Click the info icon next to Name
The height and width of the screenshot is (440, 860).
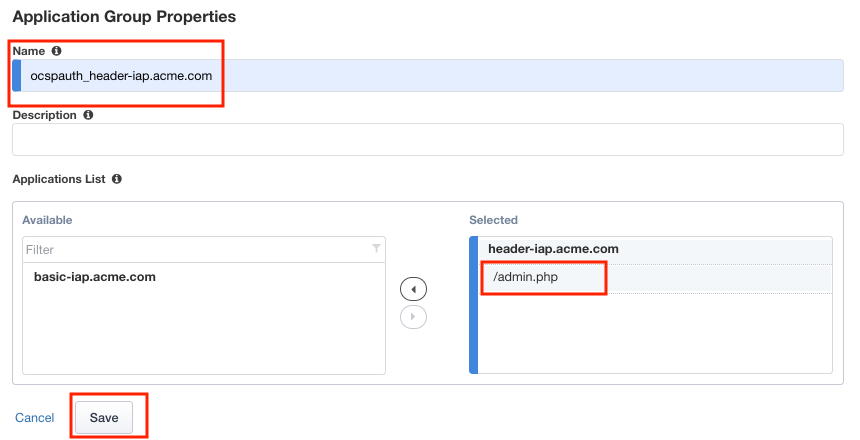[x=56, y=51]
